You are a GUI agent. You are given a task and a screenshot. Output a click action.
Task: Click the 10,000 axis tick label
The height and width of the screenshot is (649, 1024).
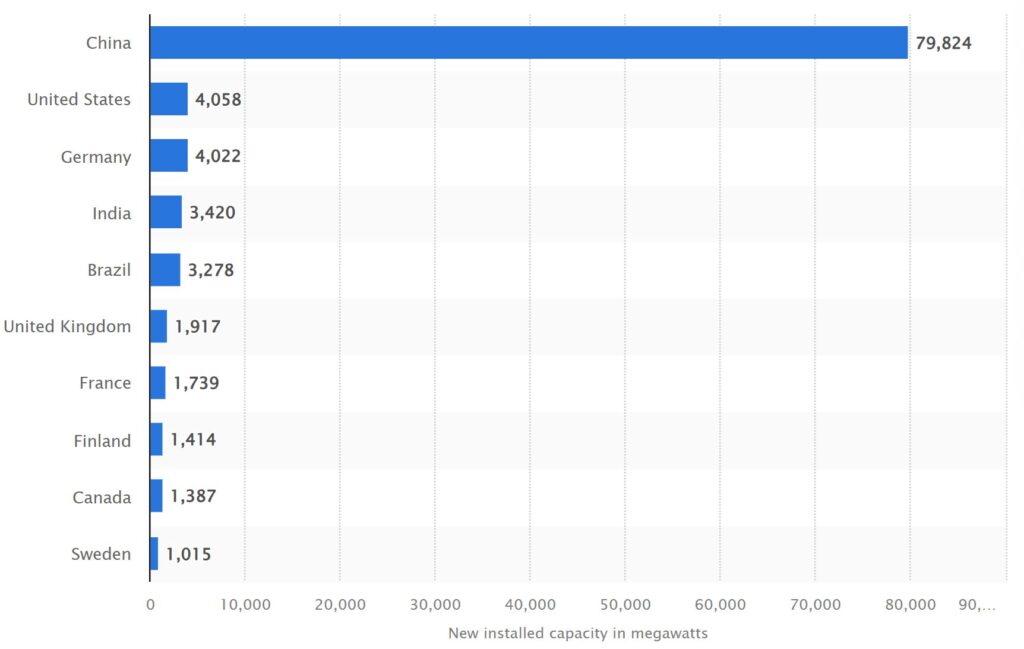pos(244,604)
